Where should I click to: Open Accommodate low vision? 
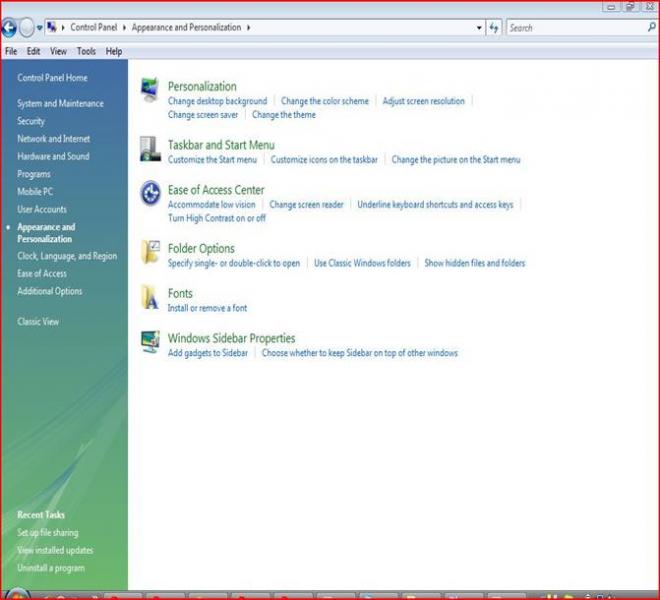coord(211,205)
